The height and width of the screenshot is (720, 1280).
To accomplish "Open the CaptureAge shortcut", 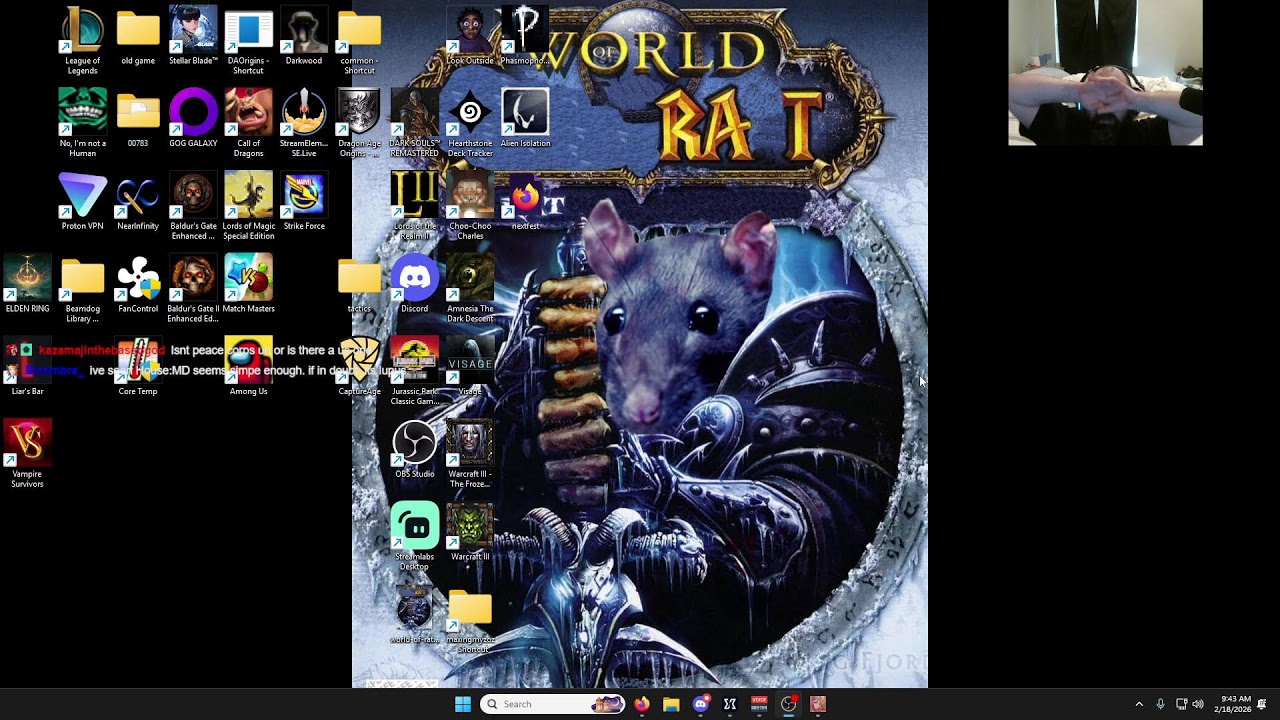I will click(359, 366).
